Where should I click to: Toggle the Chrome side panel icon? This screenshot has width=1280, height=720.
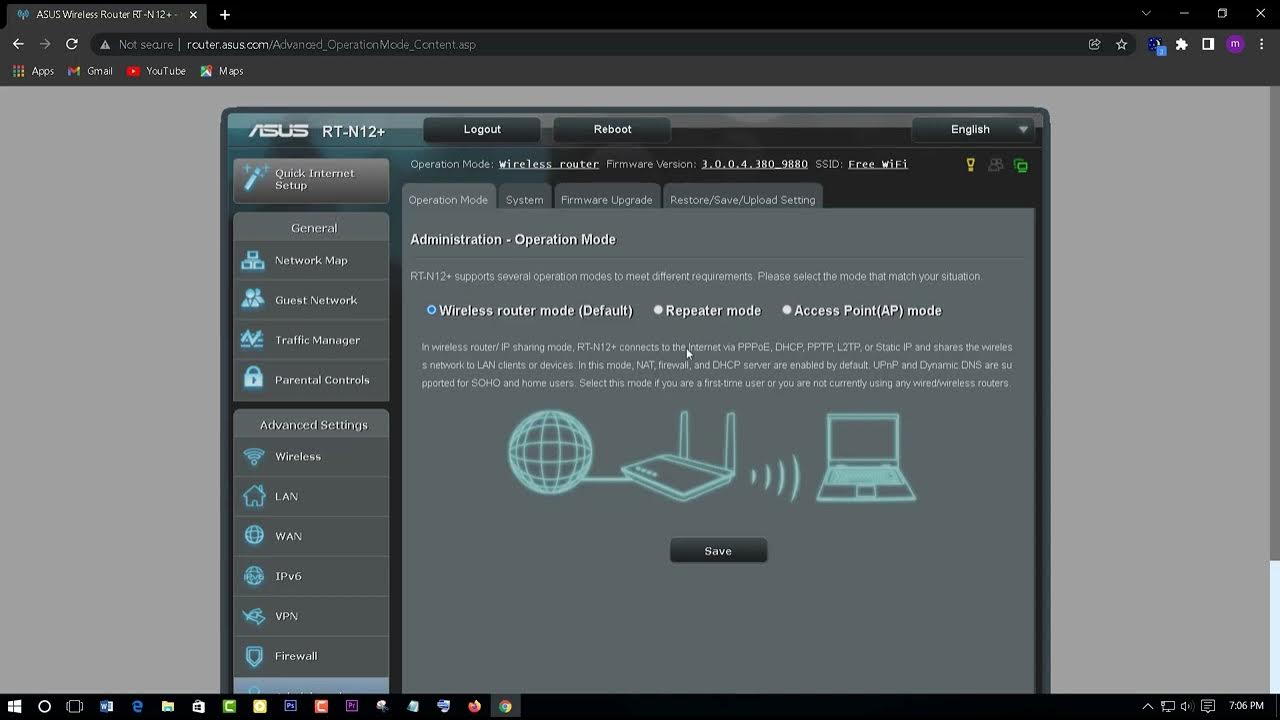[x=1208, y=44]
